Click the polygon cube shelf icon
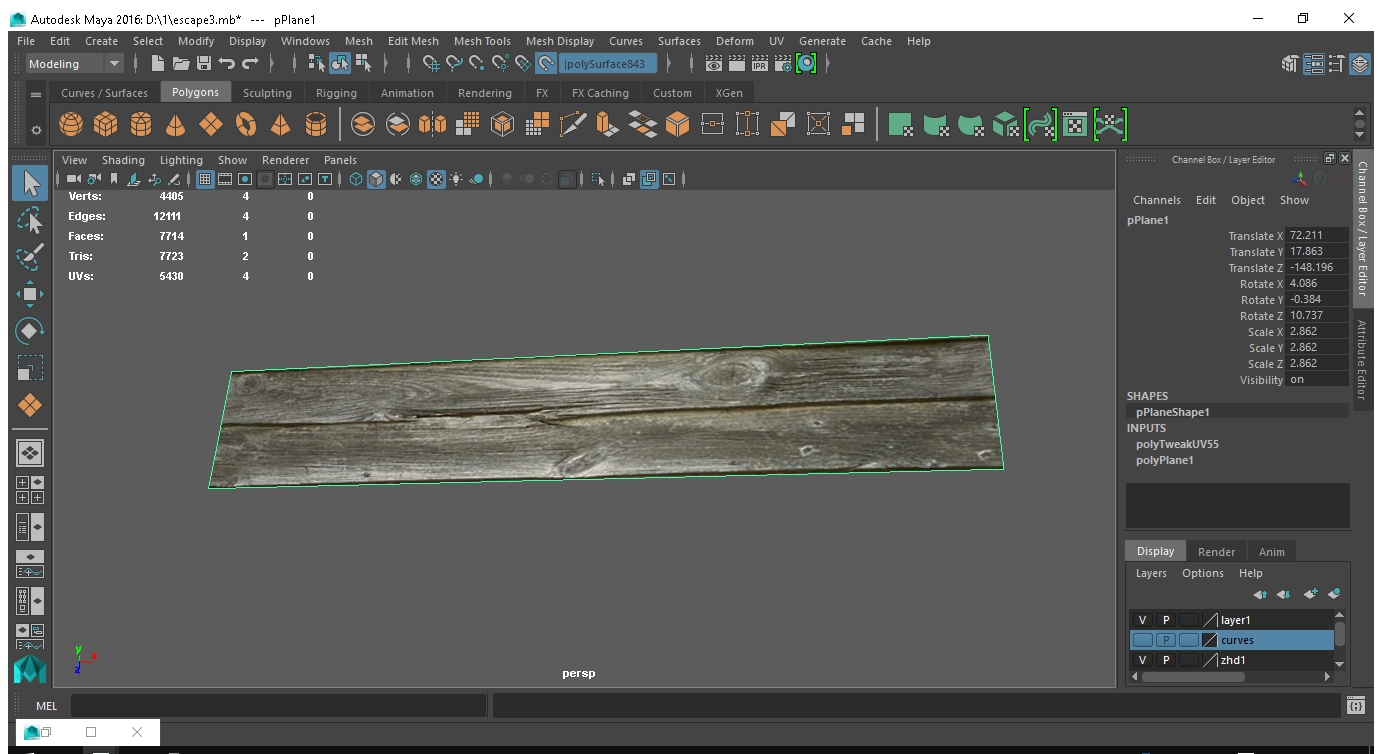This screenshot has height=754, width=1382. click(105, 124)
